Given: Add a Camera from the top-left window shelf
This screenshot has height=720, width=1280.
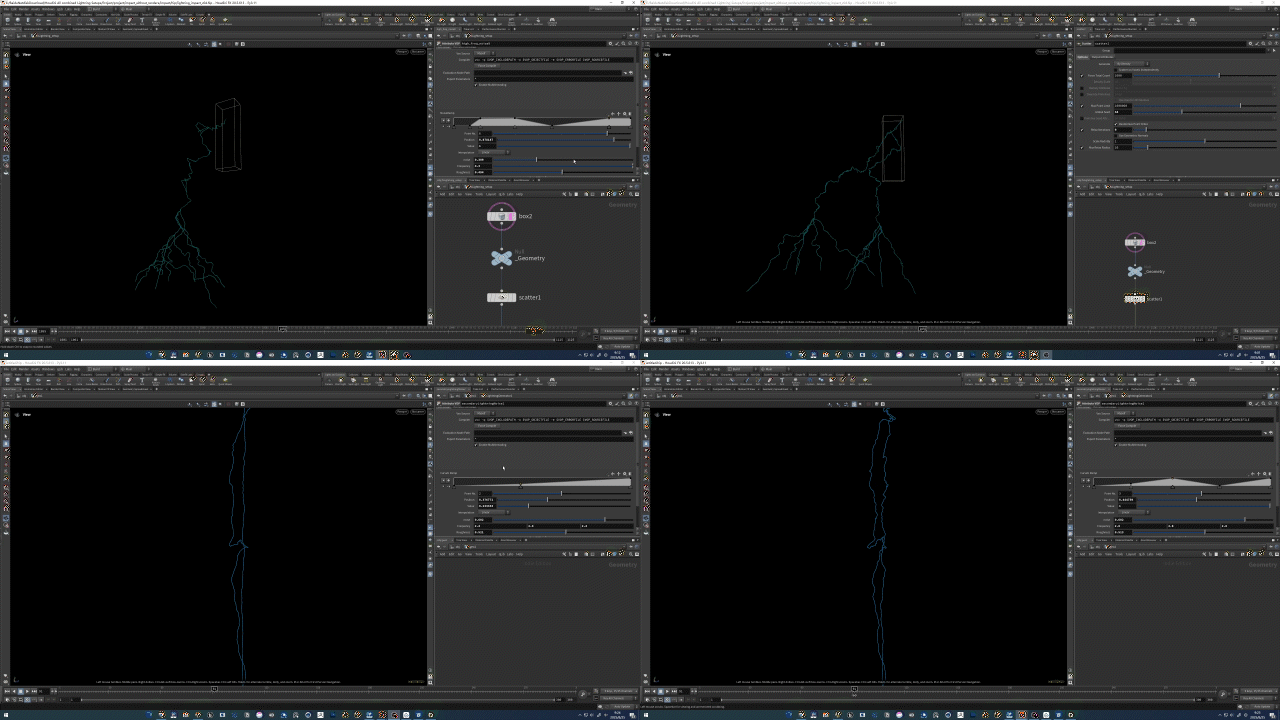Looking at the screenshot, I should (x=327, y=21).
